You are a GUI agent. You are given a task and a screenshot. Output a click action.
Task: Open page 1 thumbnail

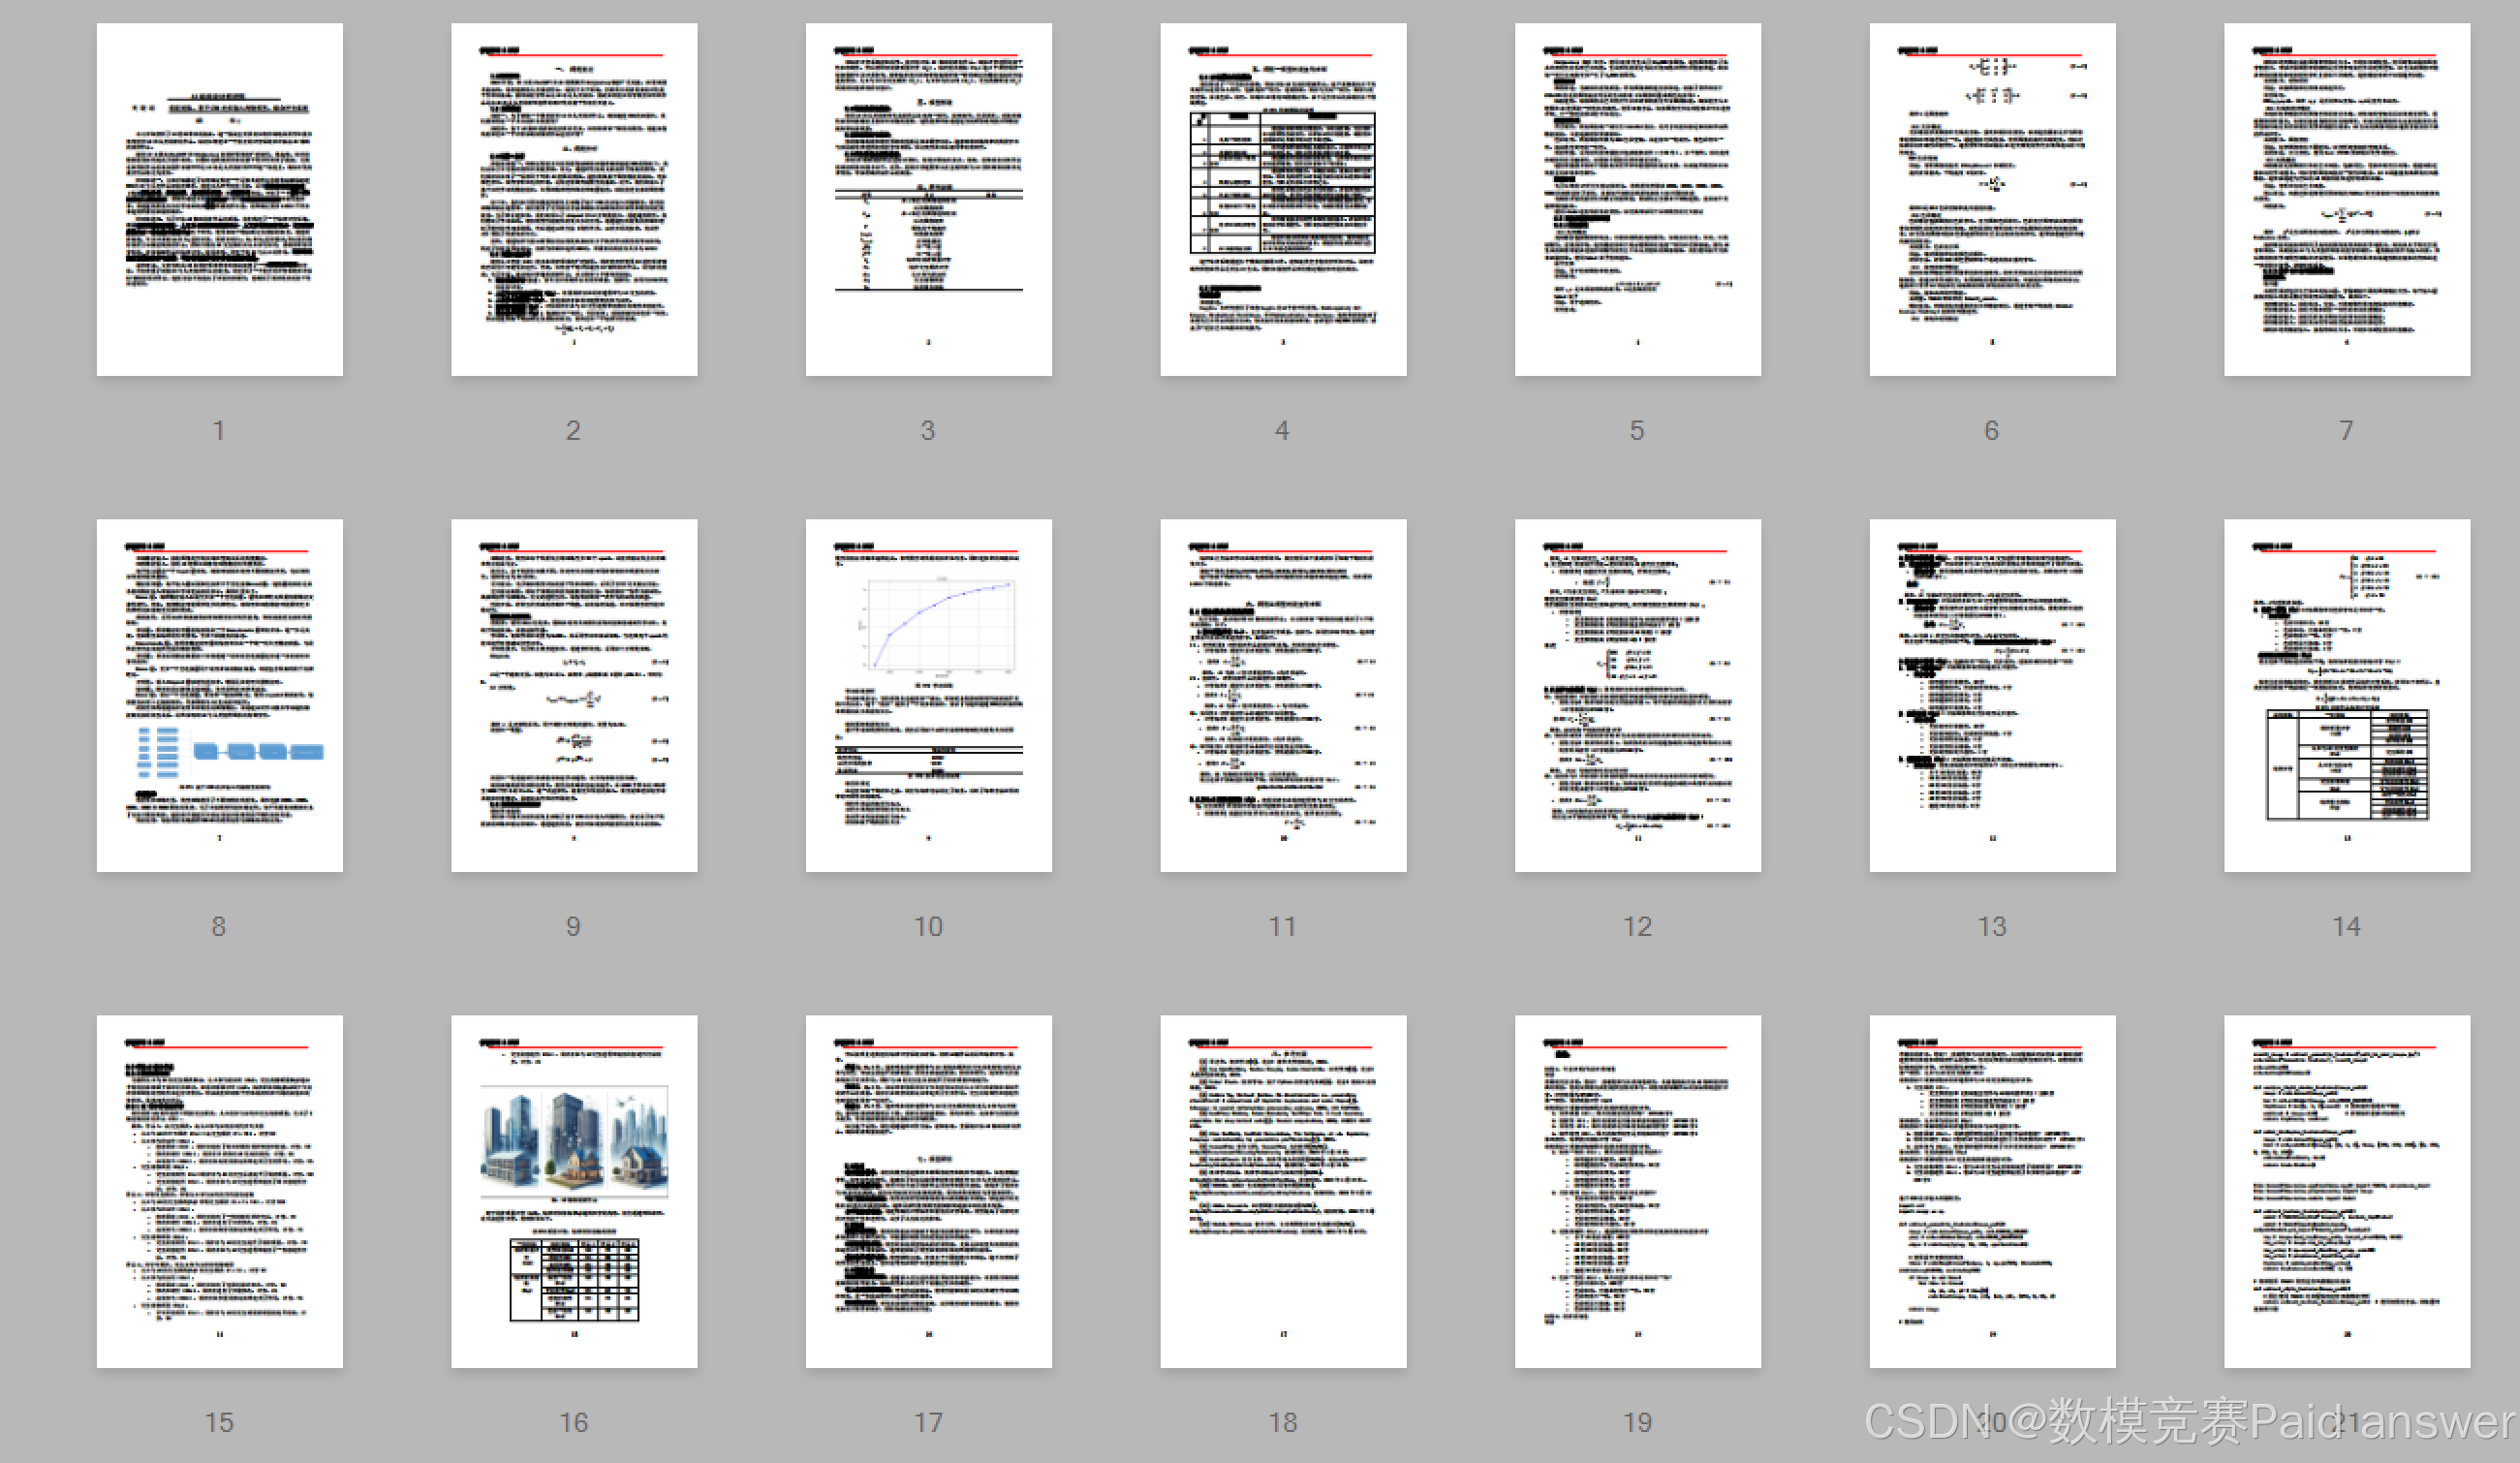tap(219, 199)
